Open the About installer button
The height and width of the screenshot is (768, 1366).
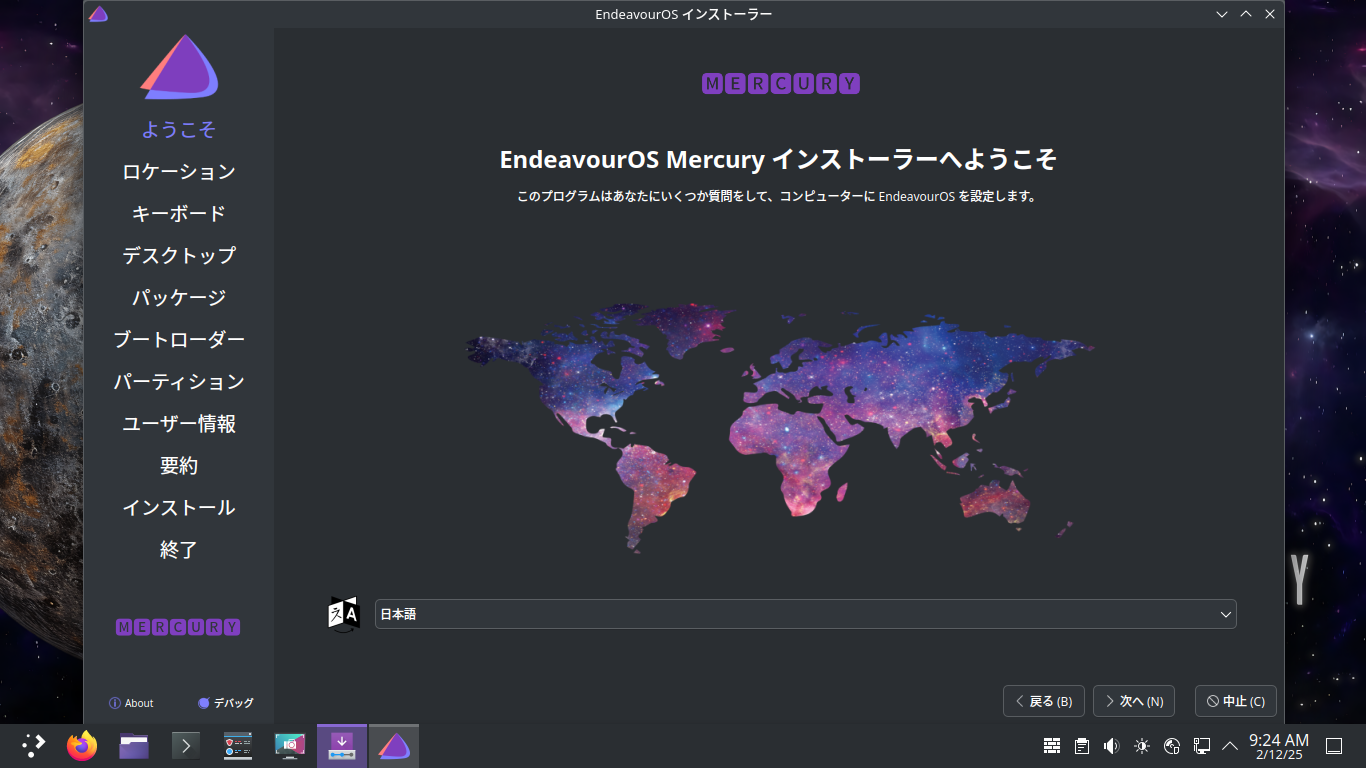[x=131, y=703]
